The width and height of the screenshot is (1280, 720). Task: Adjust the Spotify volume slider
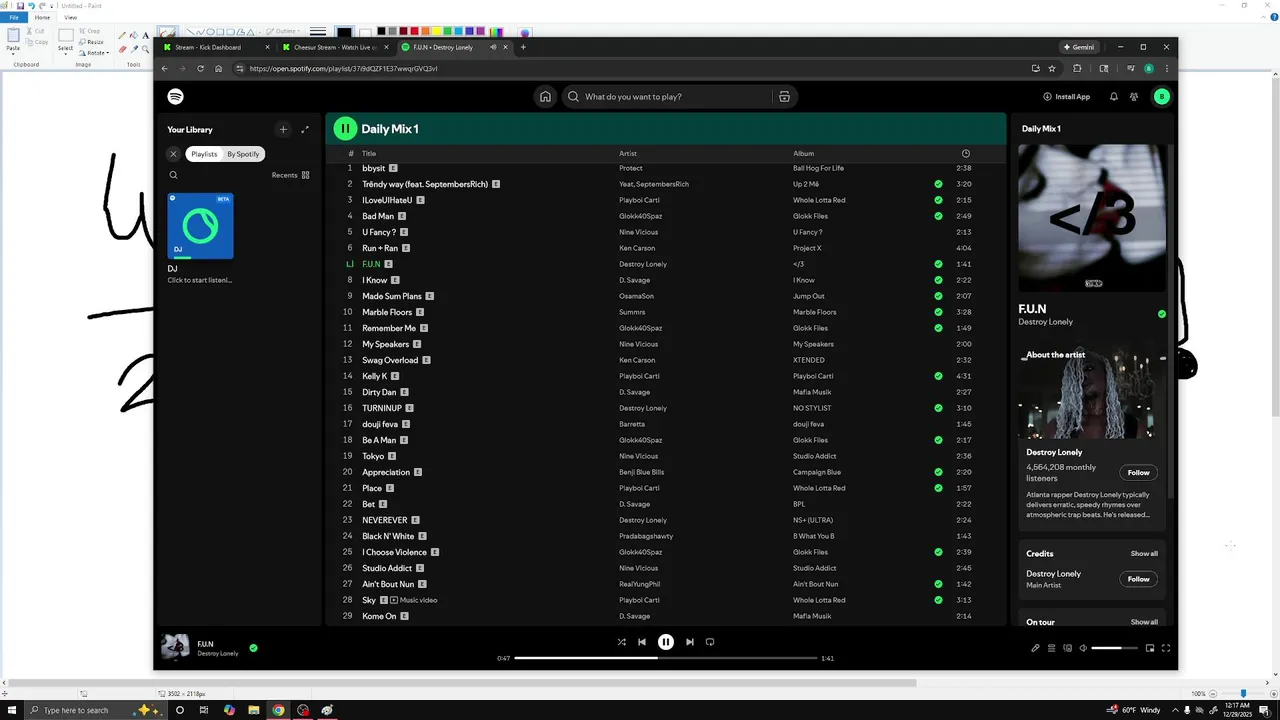(x=1114, y=648)
